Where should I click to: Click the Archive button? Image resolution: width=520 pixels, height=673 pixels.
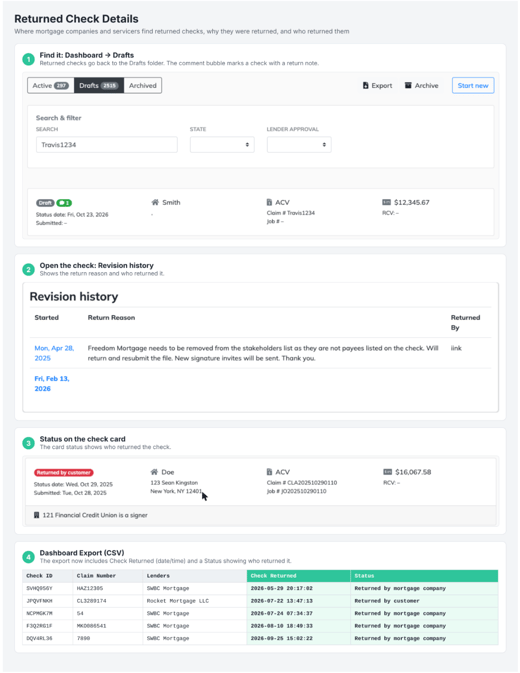(421, 85)
